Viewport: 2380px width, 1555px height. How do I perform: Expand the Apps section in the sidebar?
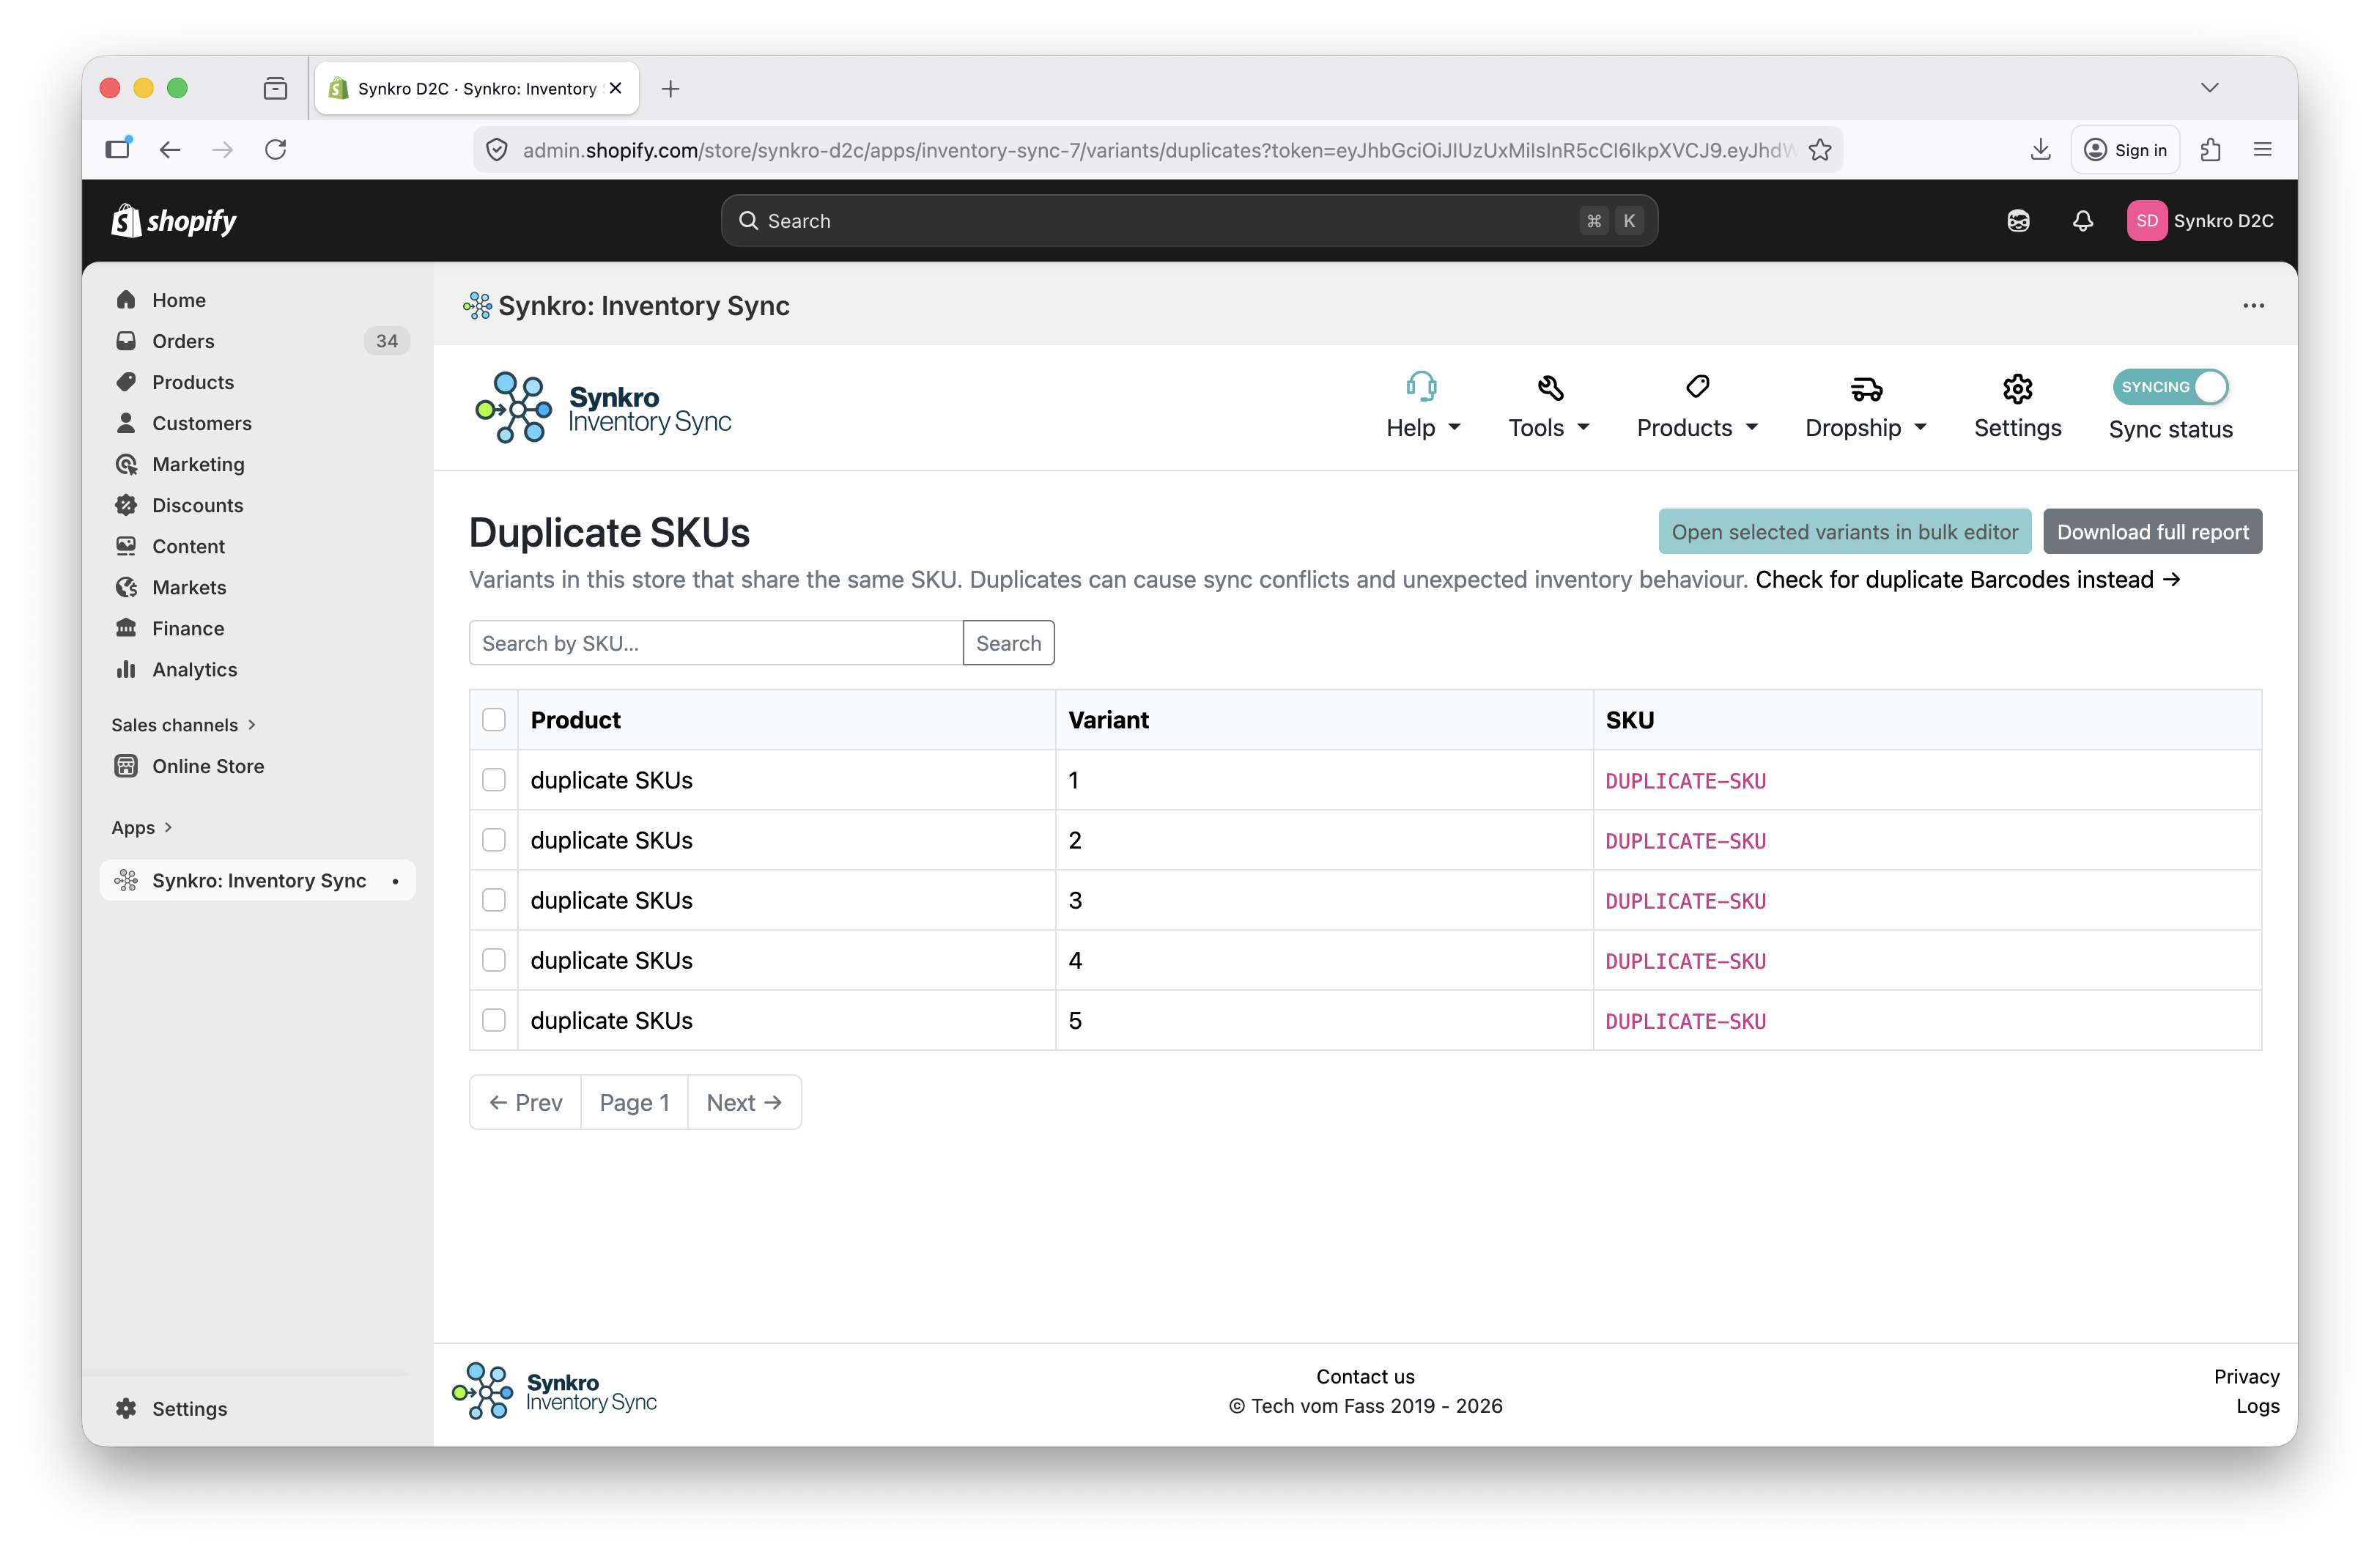point(141,827)
